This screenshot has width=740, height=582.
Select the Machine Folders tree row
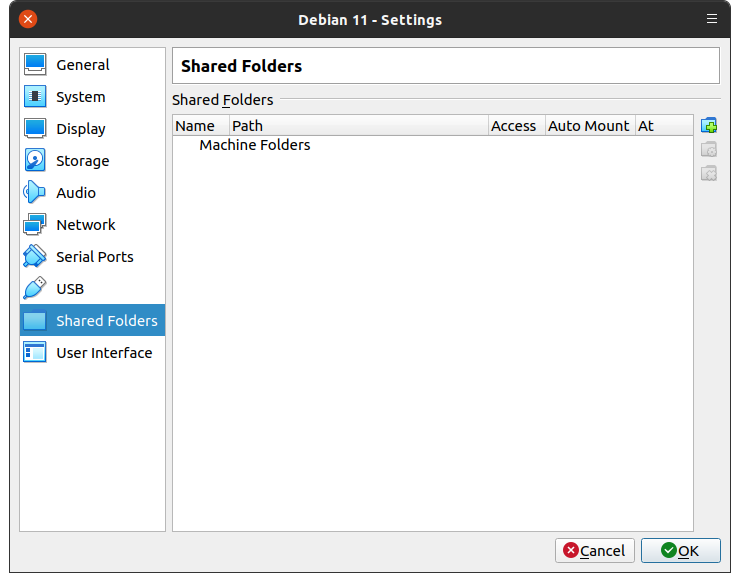pos(254,145)
